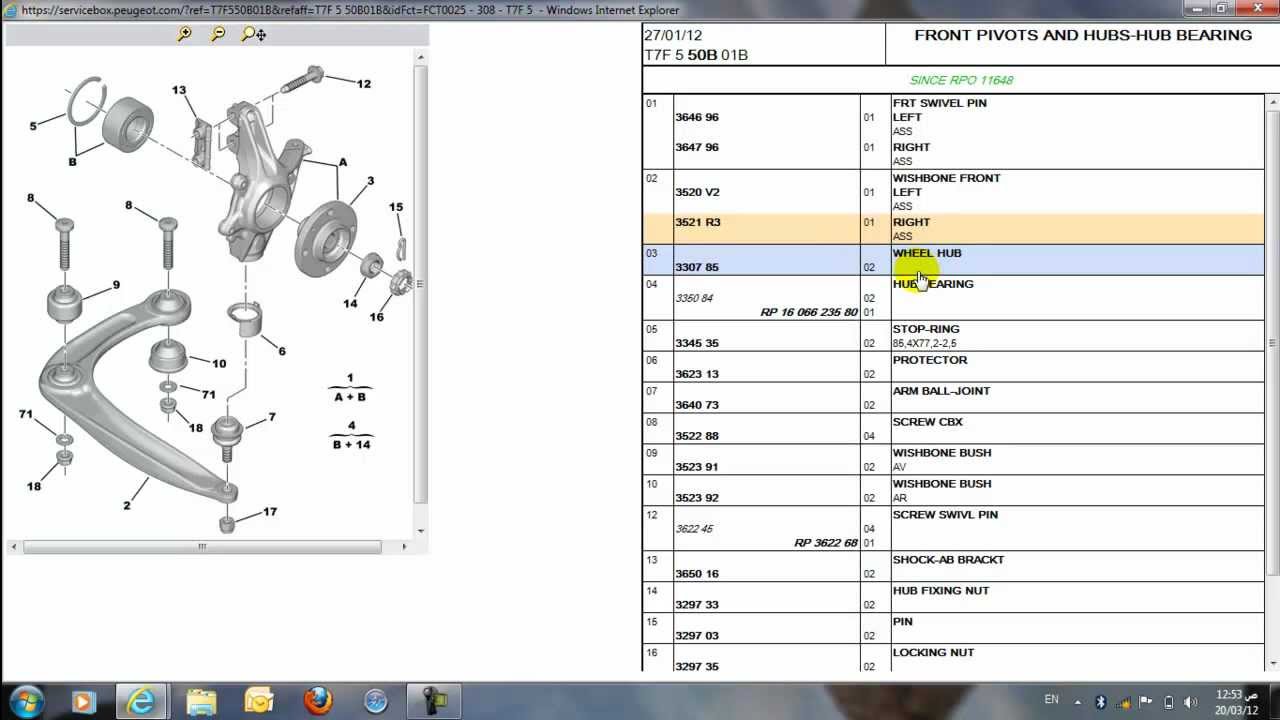Click the Internet Explorer page icon in title bar
1280x720 pixels.
pyautogui.click(x=10, y=10)
